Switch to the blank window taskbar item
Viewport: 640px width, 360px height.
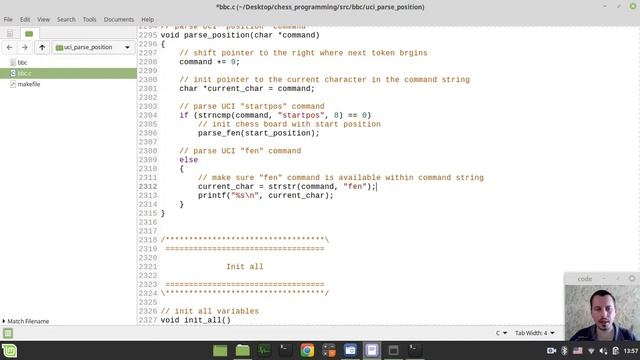tap(393, 351)
